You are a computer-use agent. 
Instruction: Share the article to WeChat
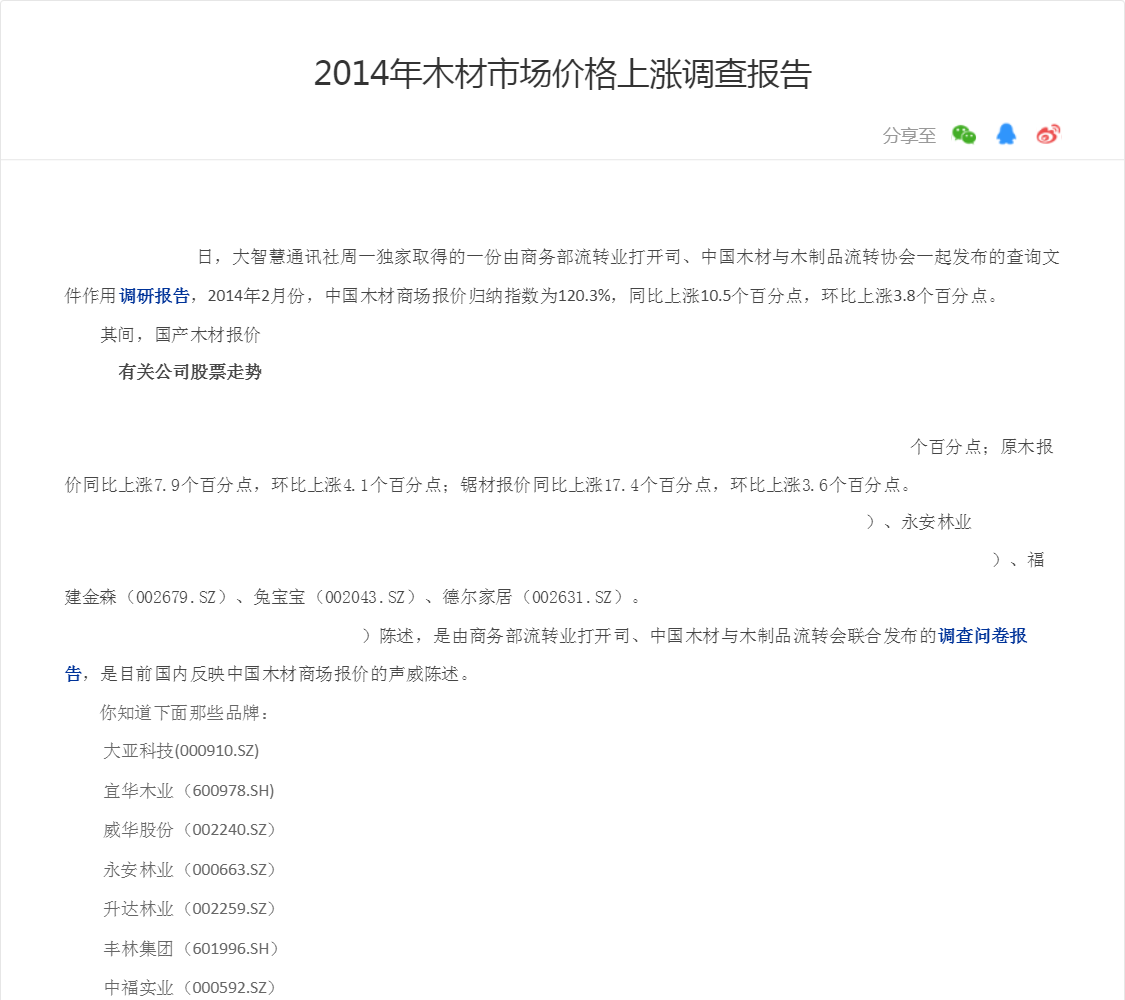(964, 135)
